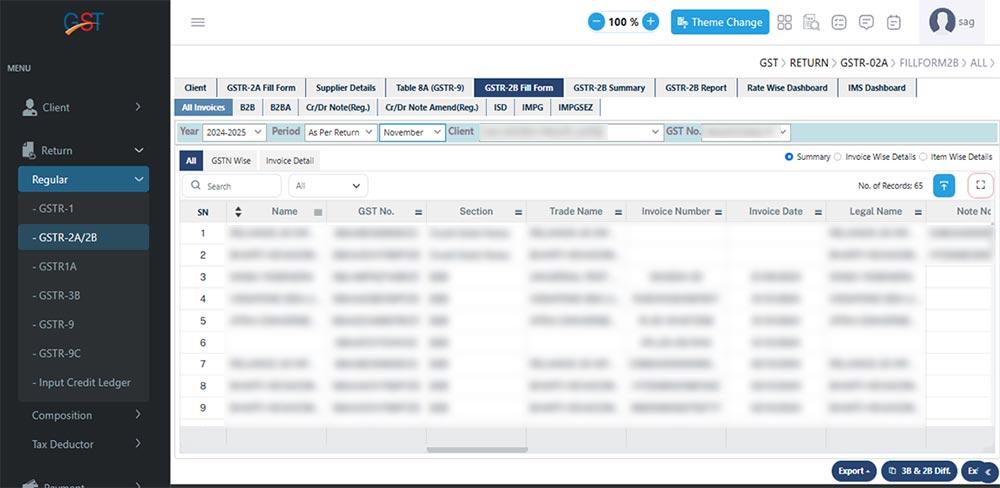1000x488 pixels.
Task: Click the Theme Change button
Action: coord(719,22)
